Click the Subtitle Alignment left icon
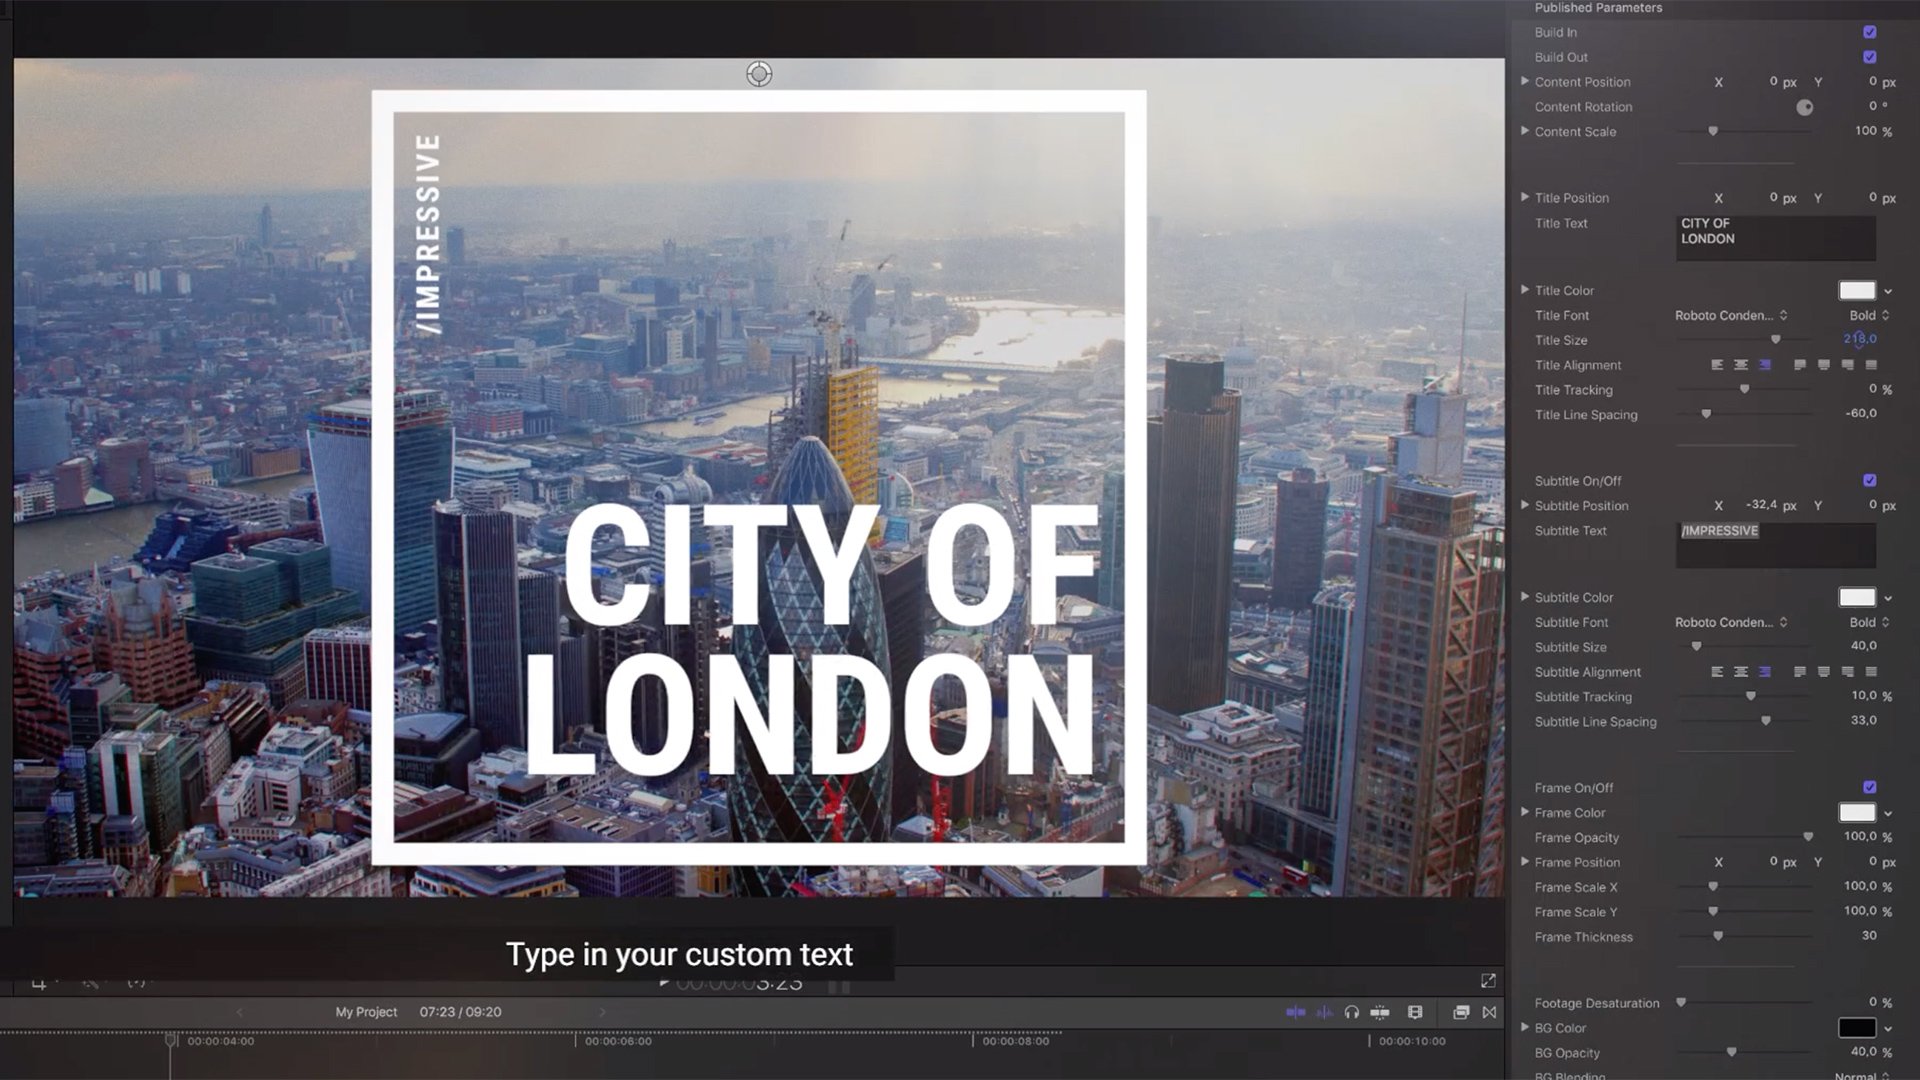1920x1080 pixels. (x=1716, y=671)
